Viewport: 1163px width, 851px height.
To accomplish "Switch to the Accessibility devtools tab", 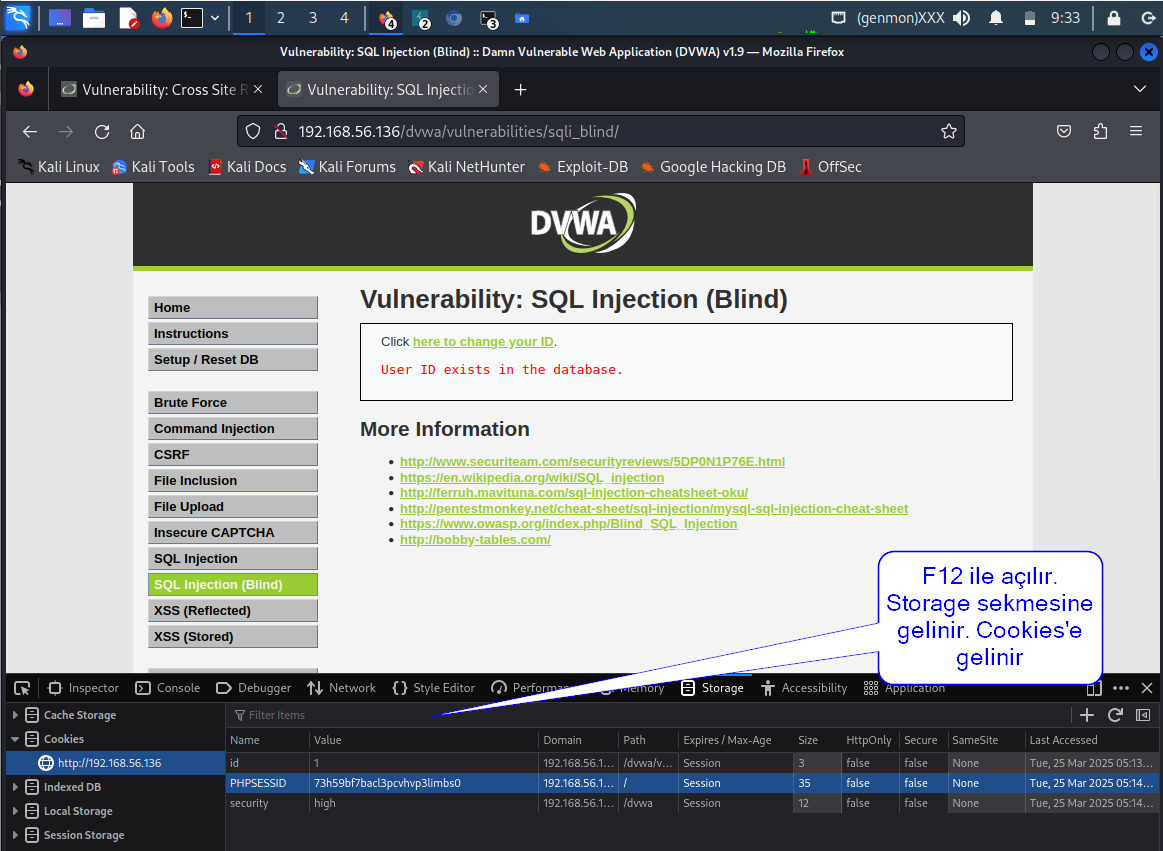I will click(804, 688).
